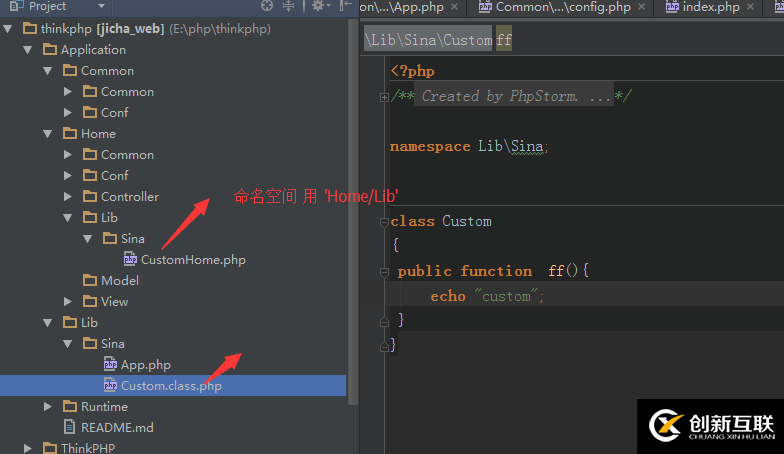Click the Collapse All icon in the Project toolbar
This screenshot has width=784, height=454.
coord(288,6)
